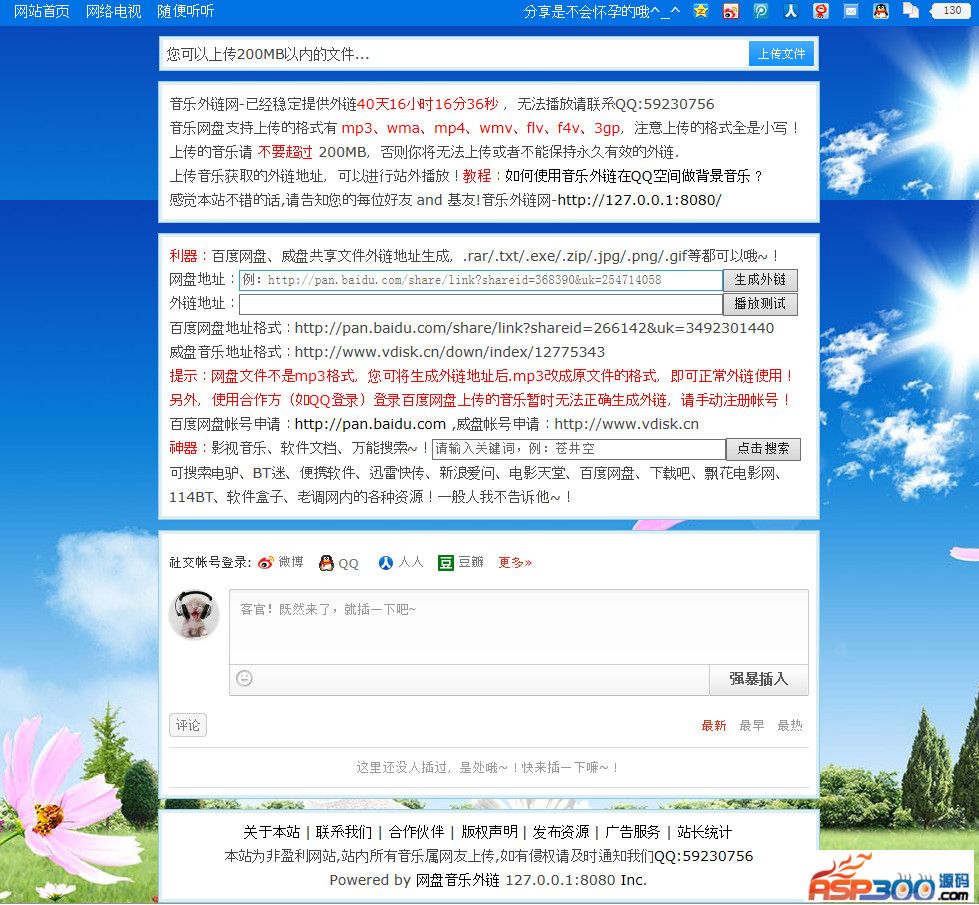Focus the 网盘地址 input field
Screen dimensions: 979x905
(481, 280)
